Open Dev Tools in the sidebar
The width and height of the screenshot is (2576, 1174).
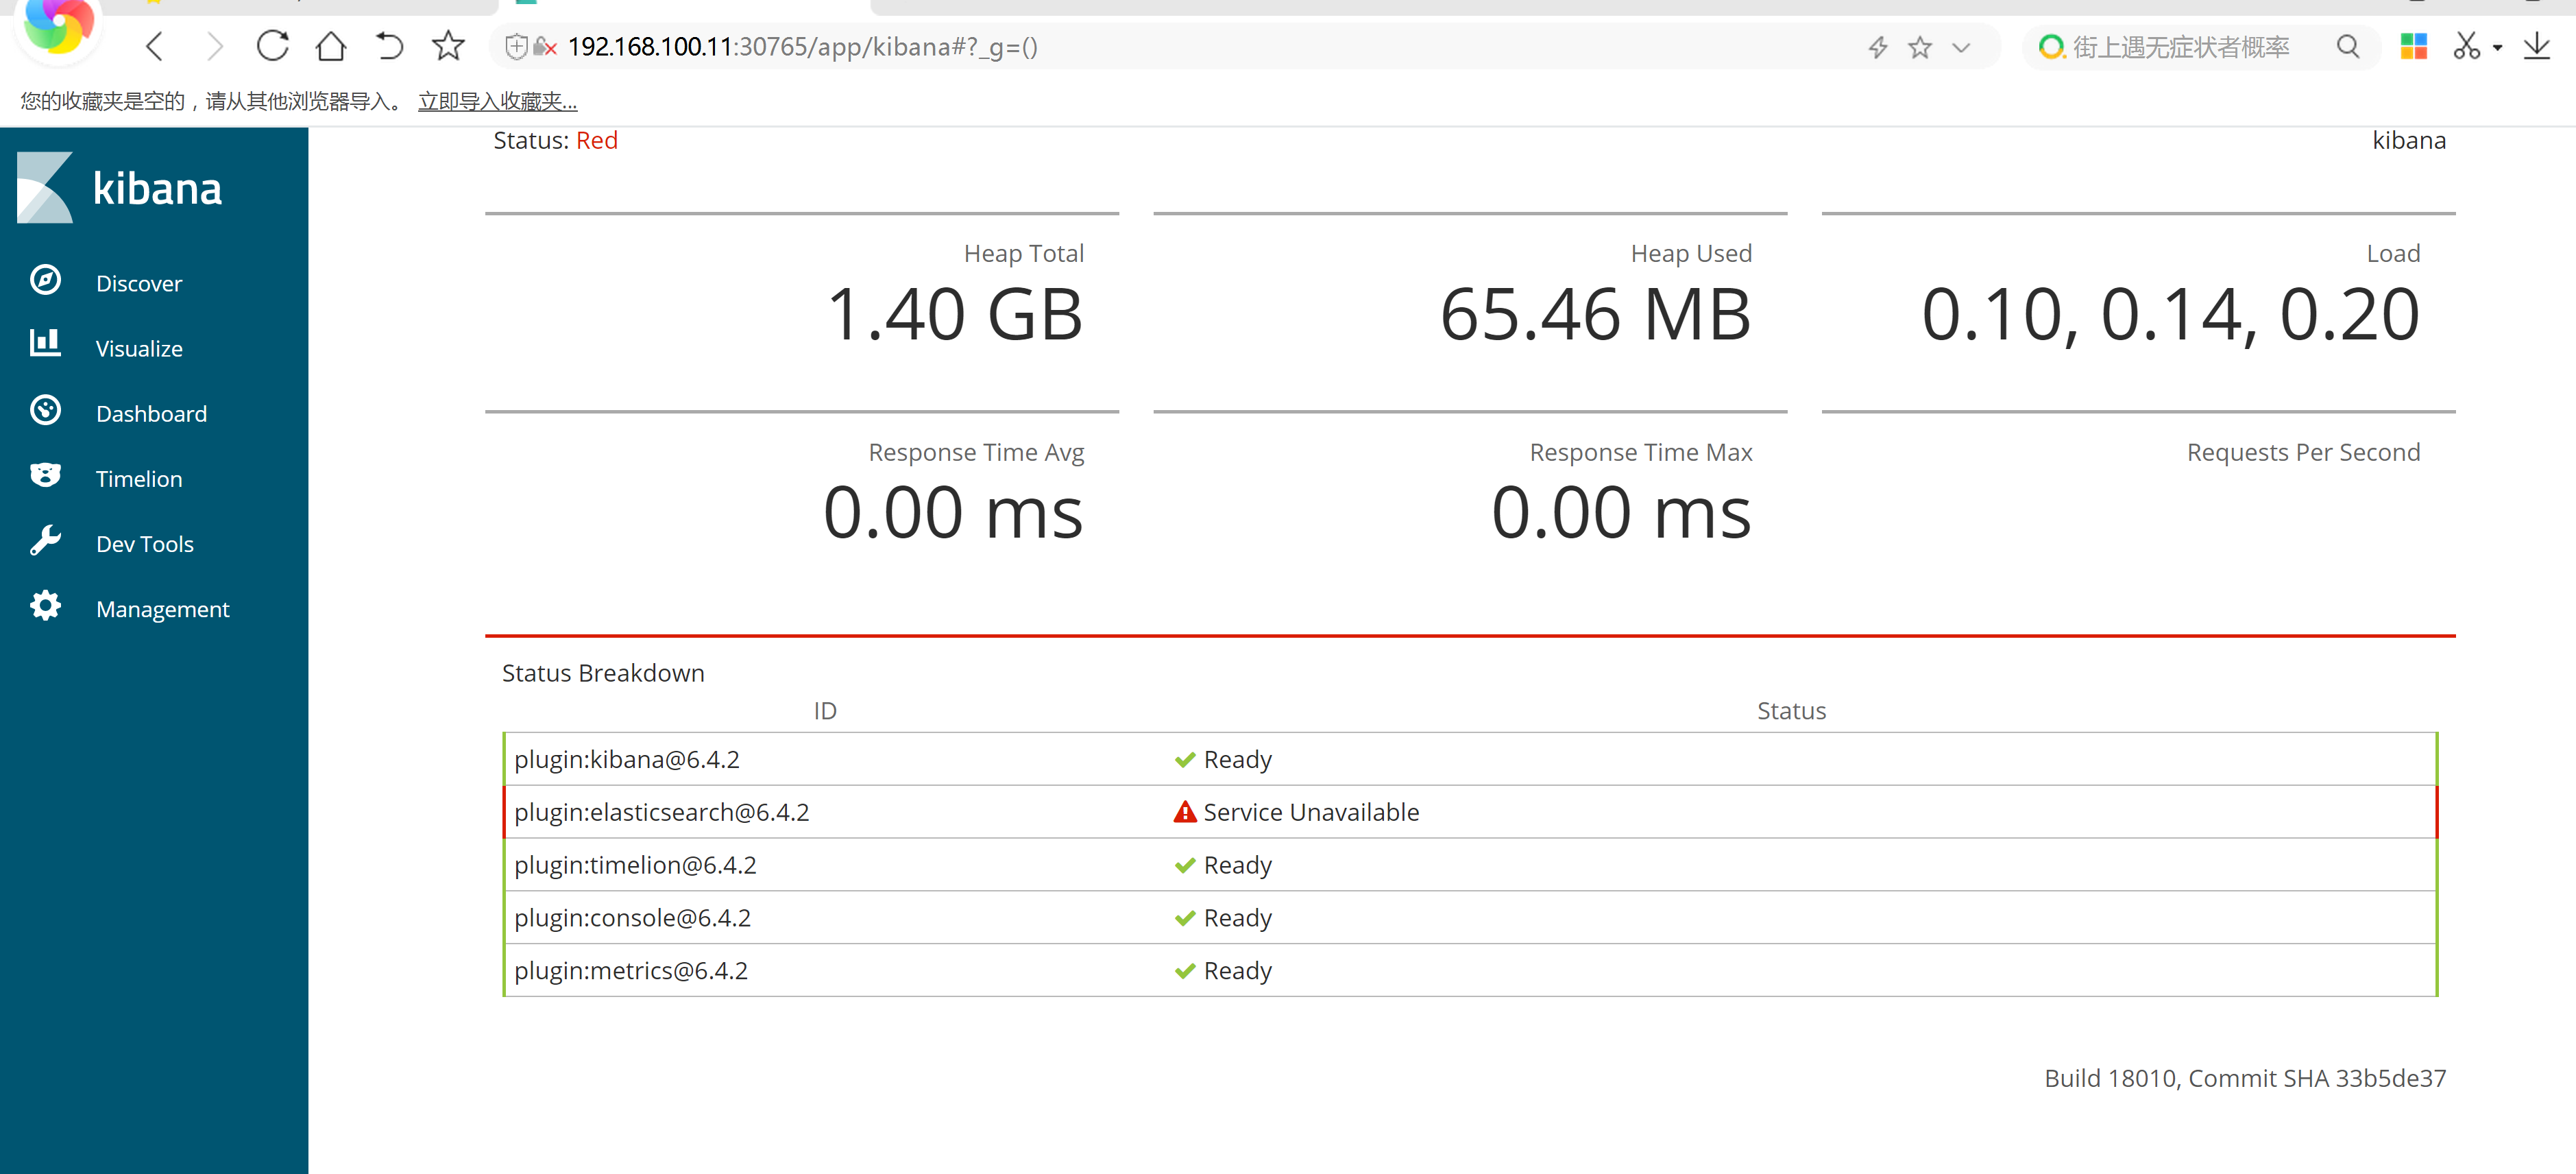pyautogui.click(x=146, y=542)
